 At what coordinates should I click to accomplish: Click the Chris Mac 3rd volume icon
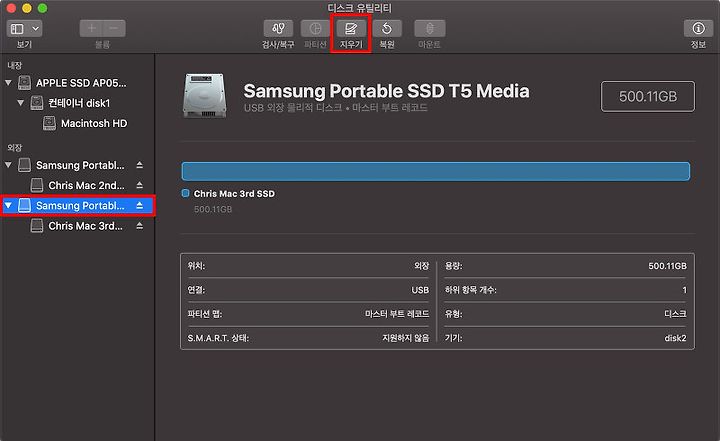tap(37, 226)
